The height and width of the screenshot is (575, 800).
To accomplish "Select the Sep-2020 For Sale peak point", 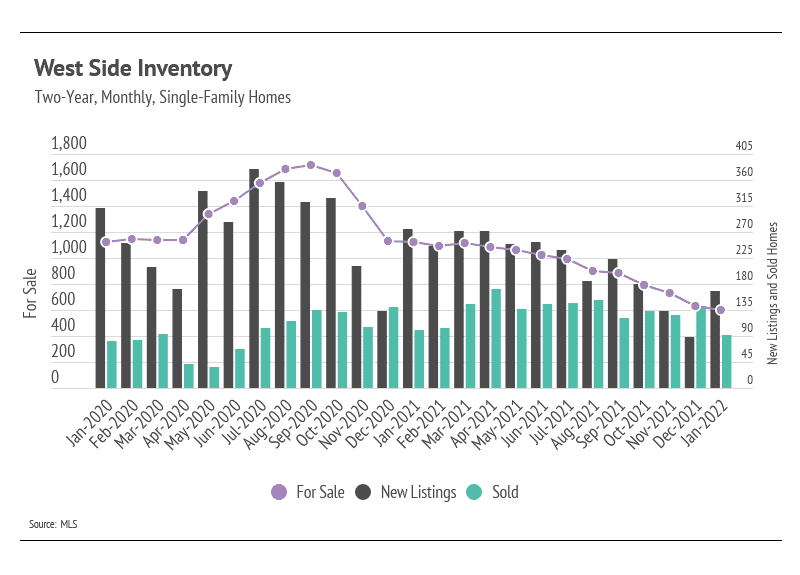I will (311, 165).
